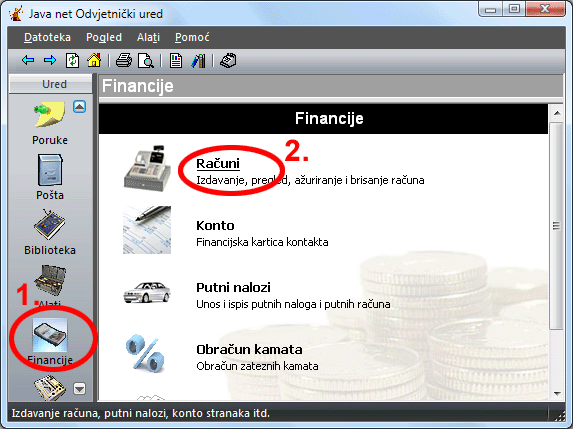Screen dimensions: 573x429
Task: Open Poruke in the sidebar
Action: click(x=50, y=124)
